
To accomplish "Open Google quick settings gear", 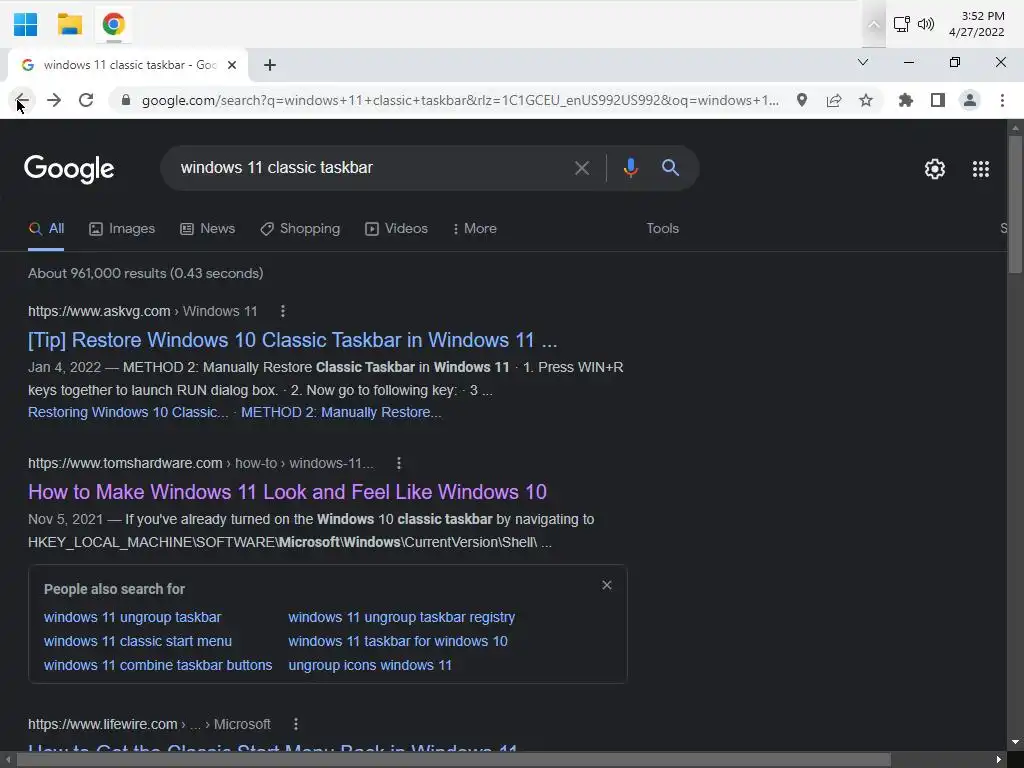I will [935, 169].
